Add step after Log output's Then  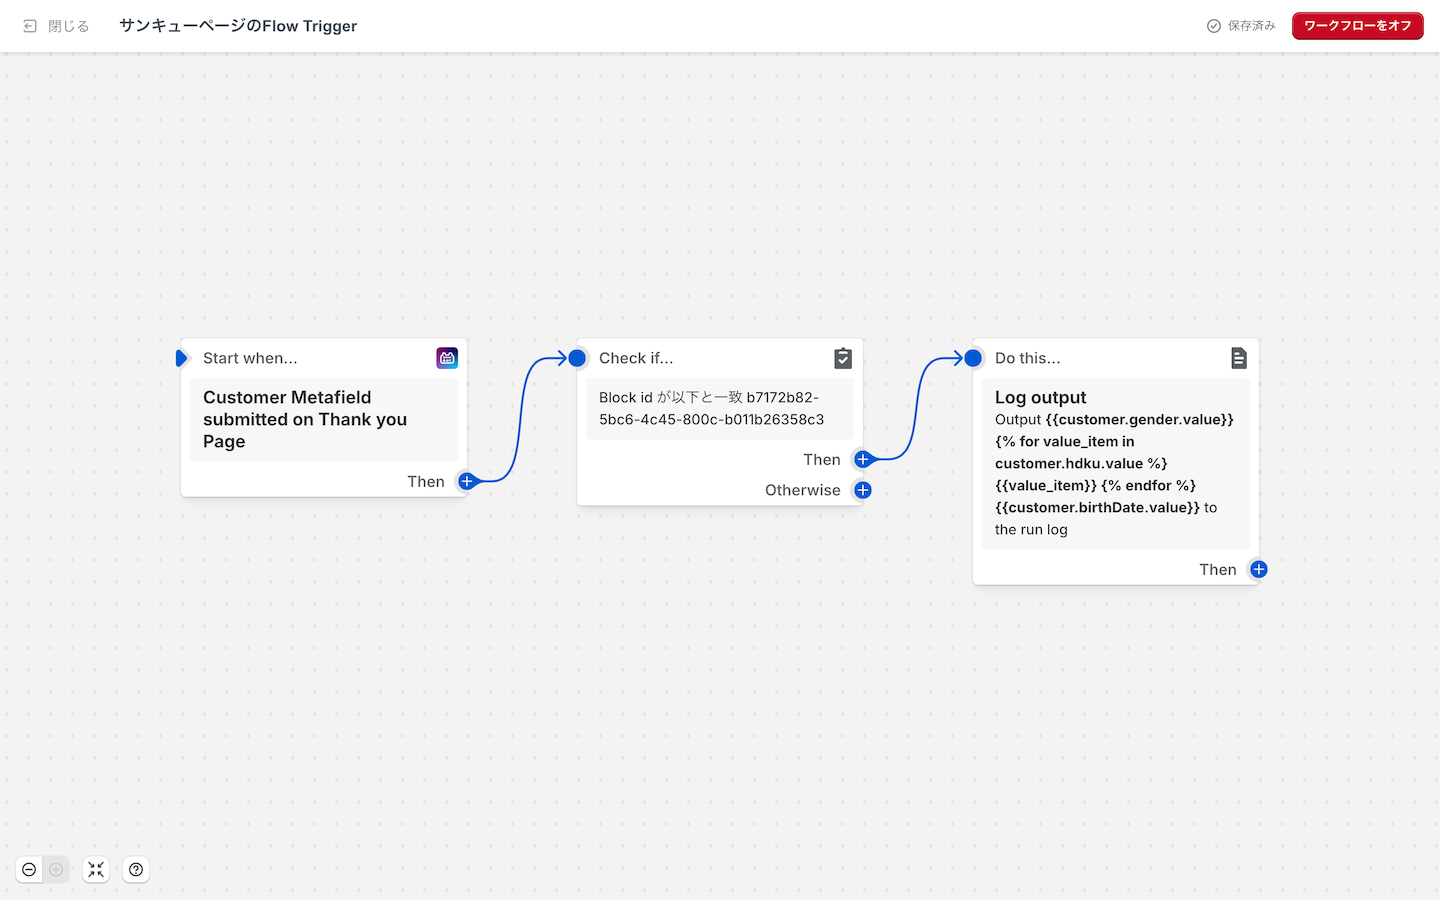1259,569
